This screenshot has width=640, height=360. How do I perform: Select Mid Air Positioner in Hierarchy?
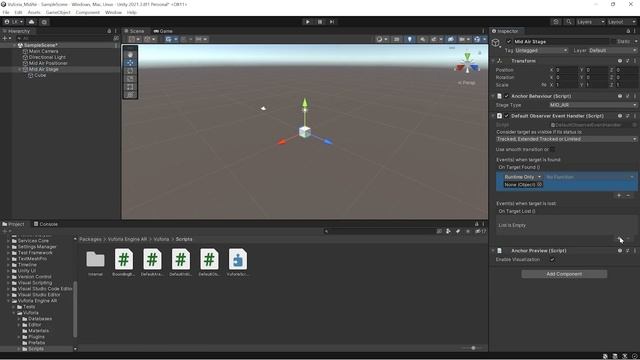click(48, 63)
